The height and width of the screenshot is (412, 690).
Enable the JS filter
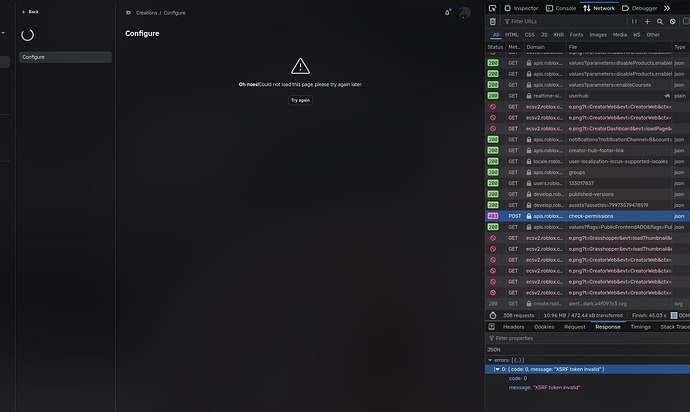[x=543, y=34]
